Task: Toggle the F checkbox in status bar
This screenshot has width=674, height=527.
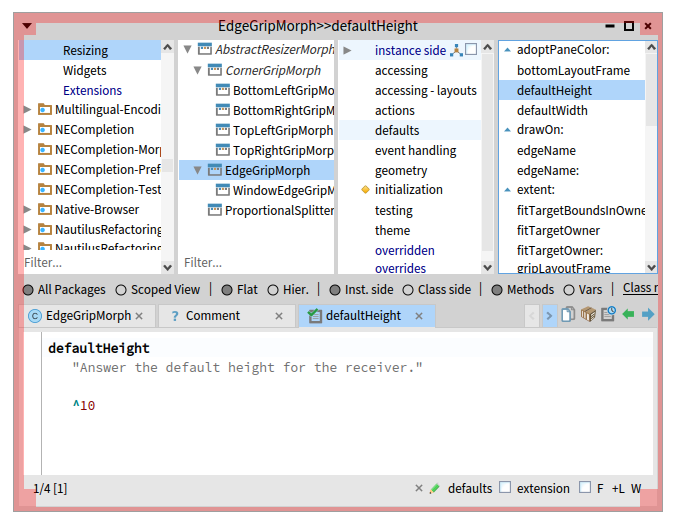Action: tap(585, 487)
